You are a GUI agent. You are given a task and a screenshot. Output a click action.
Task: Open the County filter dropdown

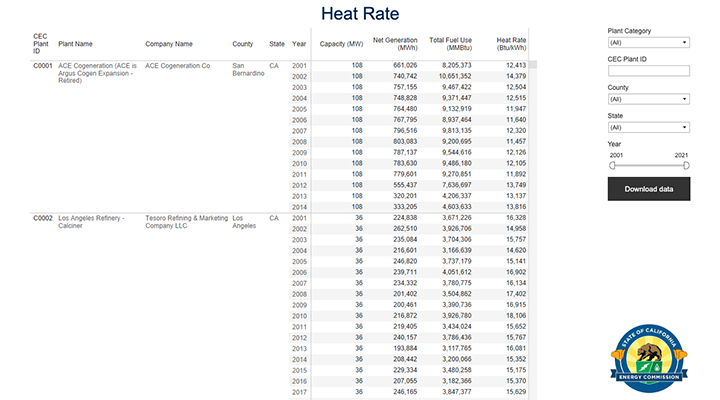tap(648, 99)
